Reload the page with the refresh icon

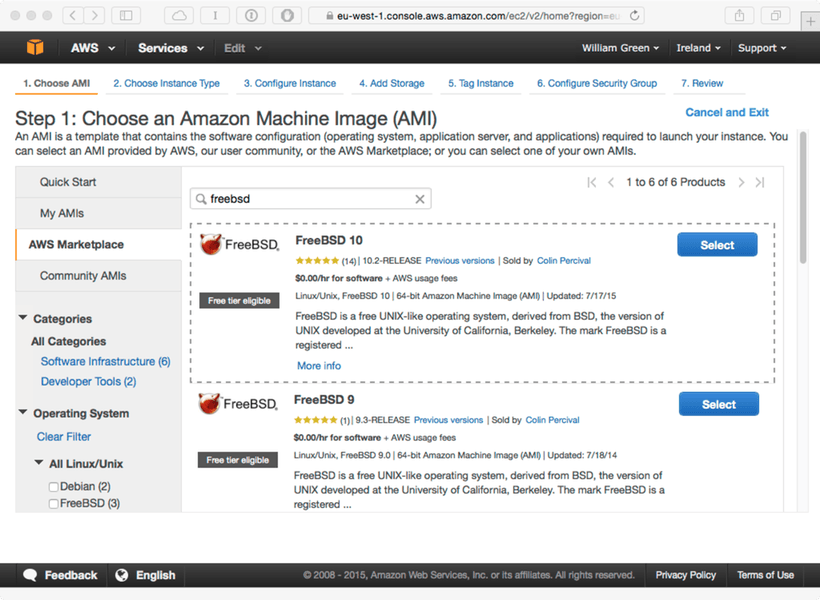634,16
